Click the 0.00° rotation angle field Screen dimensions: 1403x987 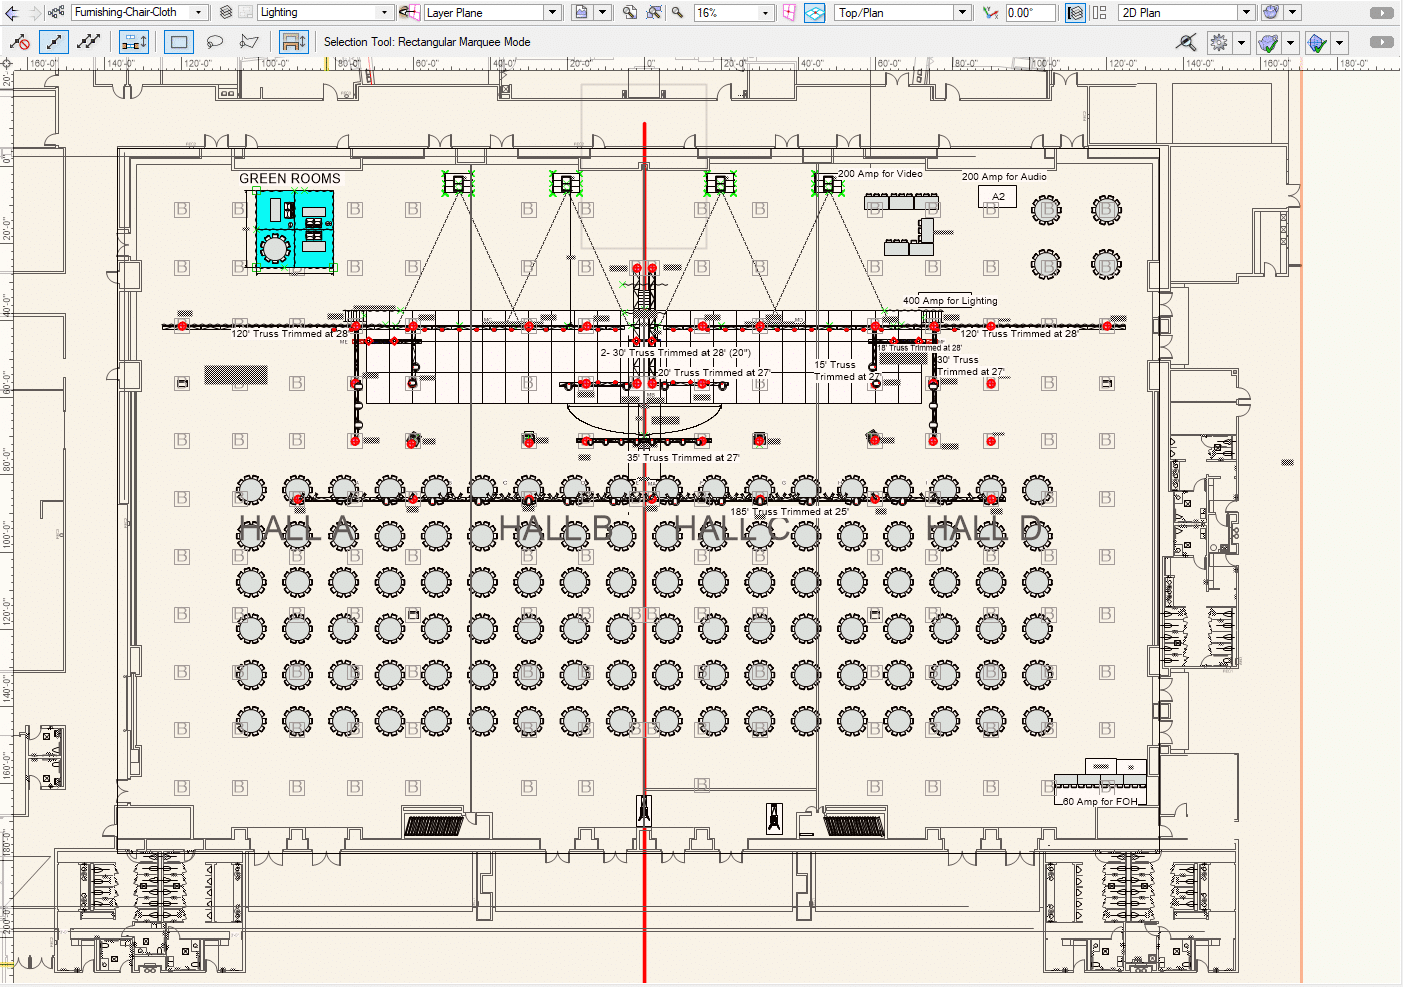click(1030, 12)
